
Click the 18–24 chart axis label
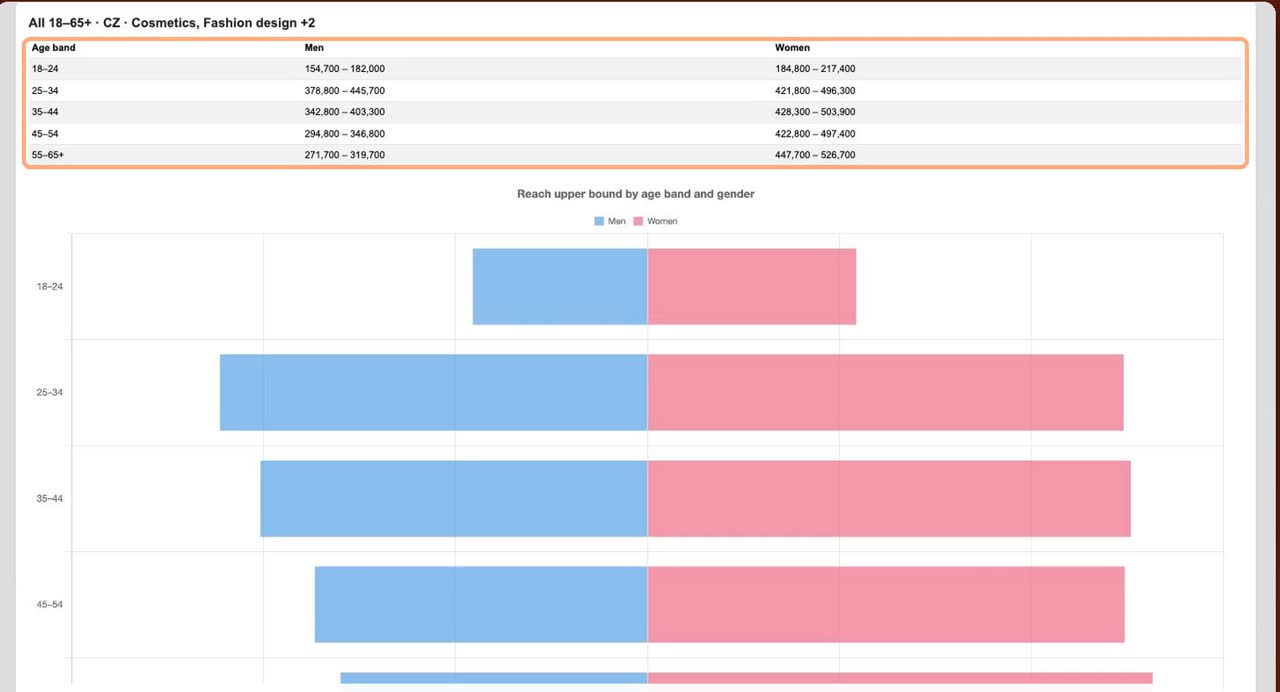pyautogui.click(x=50, y=287)
